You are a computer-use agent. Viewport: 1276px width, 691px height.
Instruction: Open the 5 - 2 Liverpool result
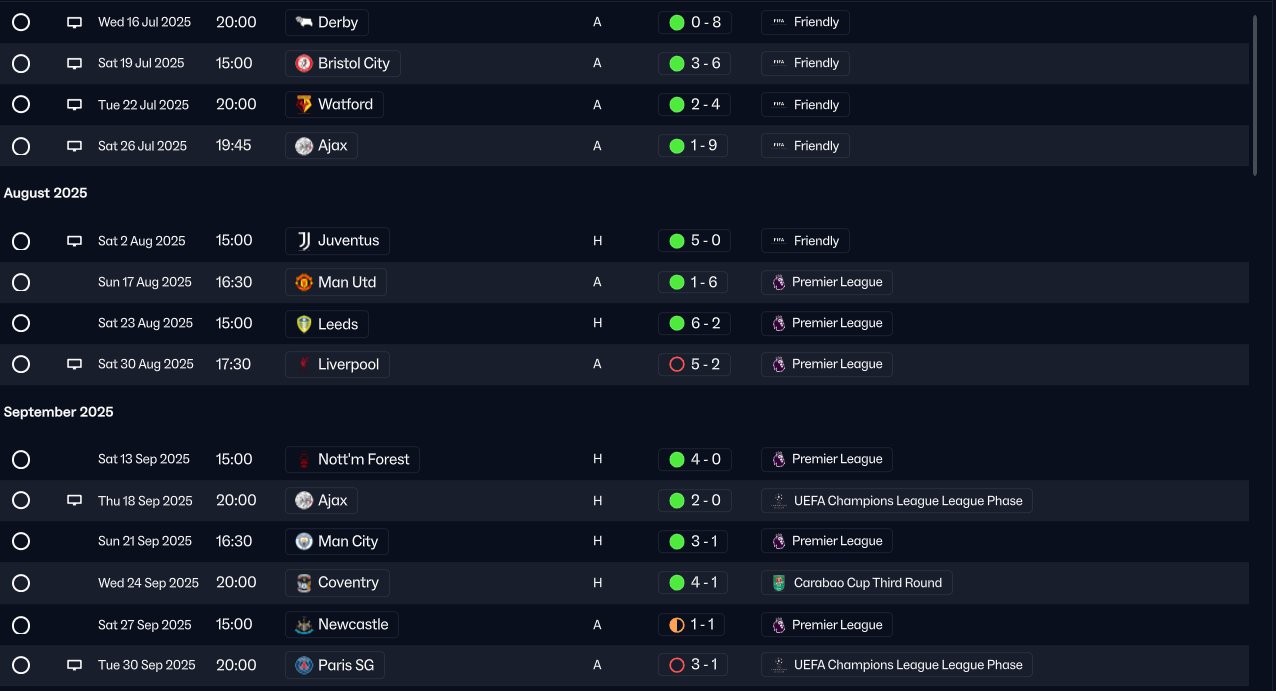coord(694,364)
